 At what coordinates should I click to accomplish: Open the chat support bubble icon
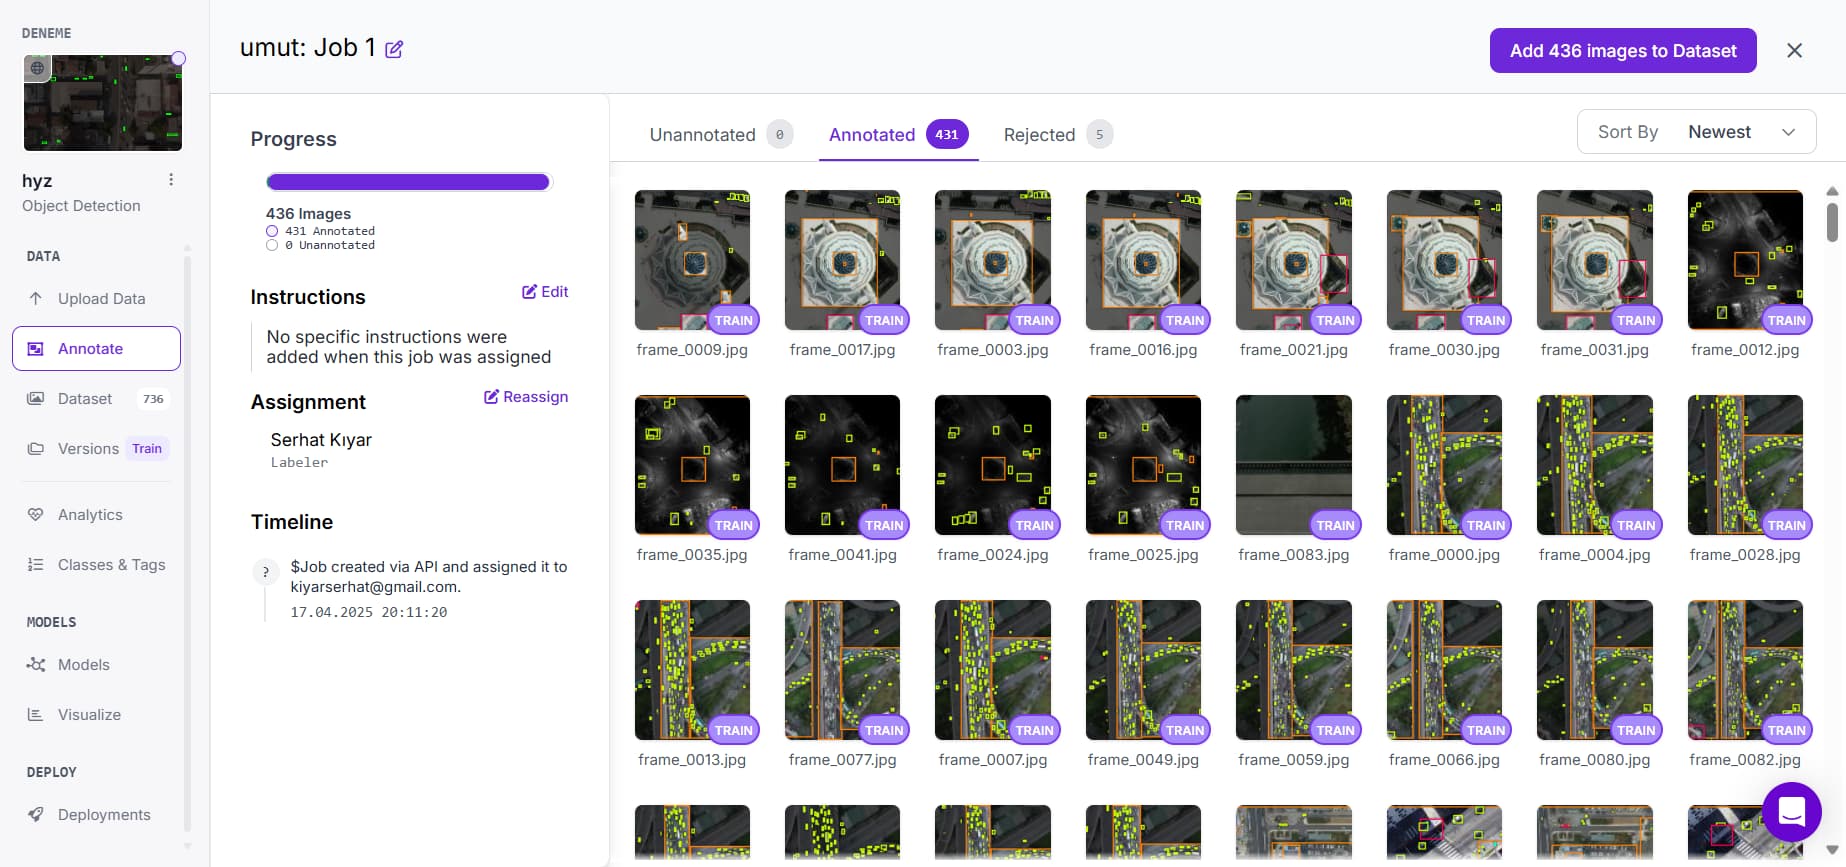[x=1792, y=811]
